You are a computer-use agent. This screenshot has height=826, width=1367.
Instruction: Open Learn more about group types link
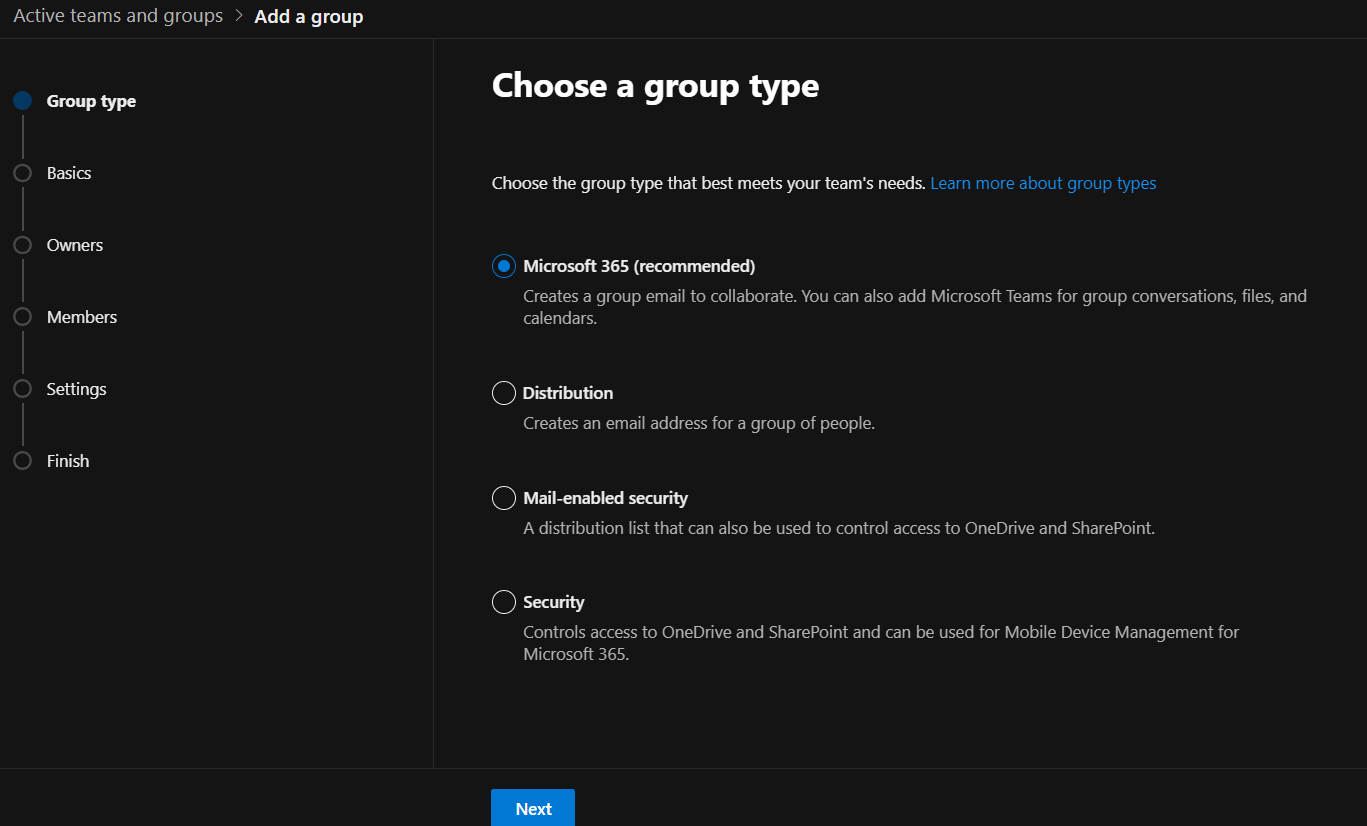(x=1043, y=183)
